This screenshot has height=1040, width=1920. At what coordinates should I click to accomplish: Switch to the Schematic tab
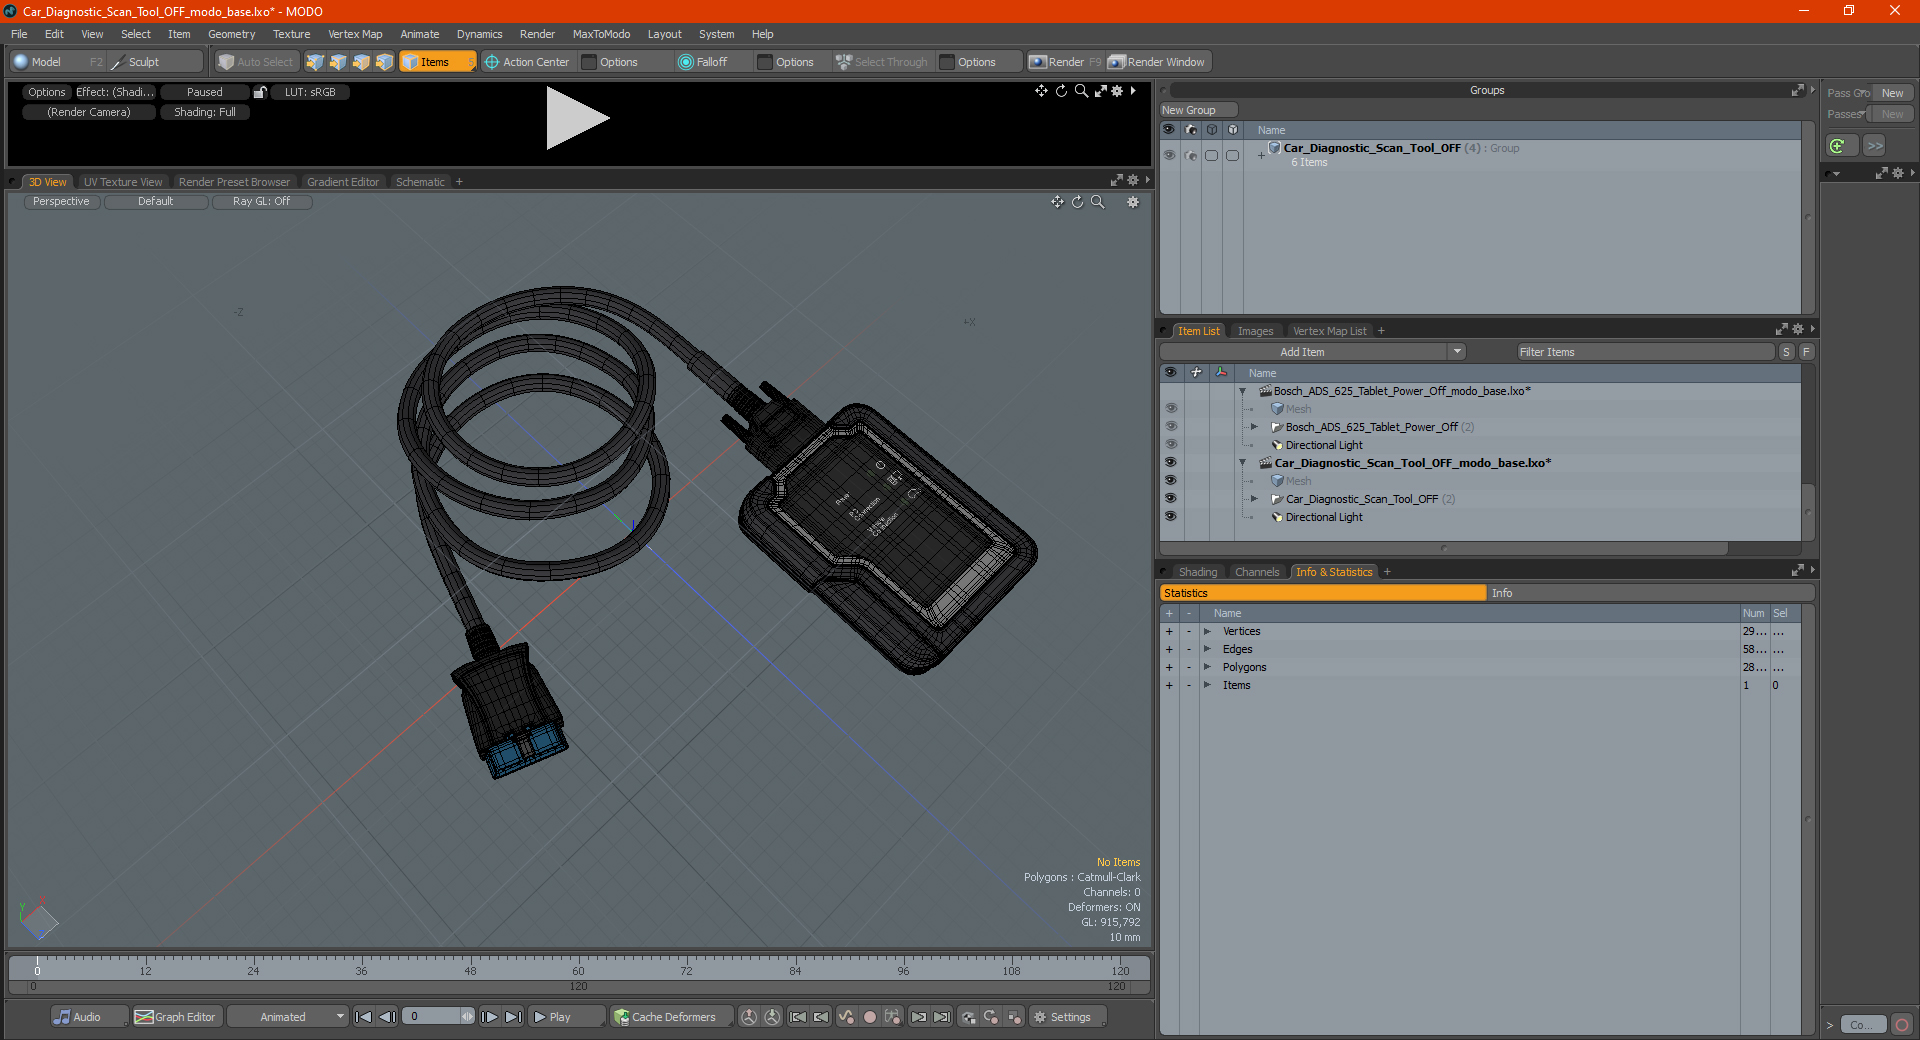pos(420,182)
